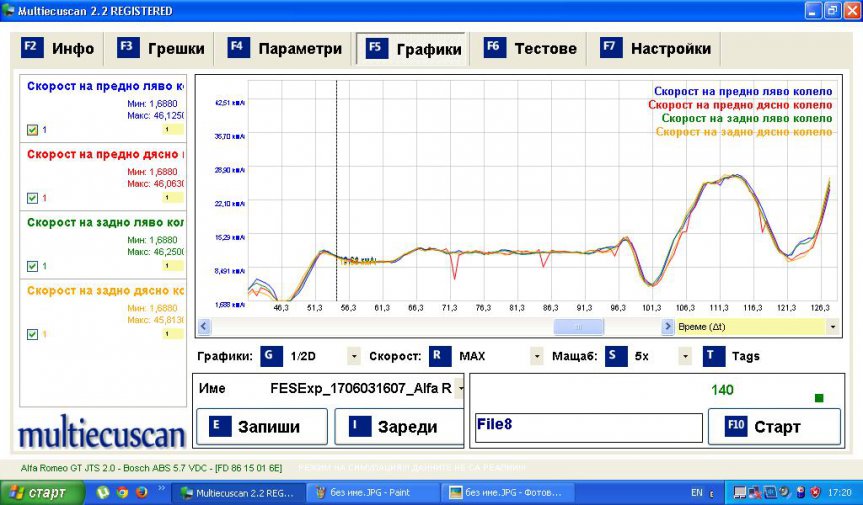Click the F10 Старт button
Image resolution: width=863 pixels, height=505 pixels.
click(774, 426)
